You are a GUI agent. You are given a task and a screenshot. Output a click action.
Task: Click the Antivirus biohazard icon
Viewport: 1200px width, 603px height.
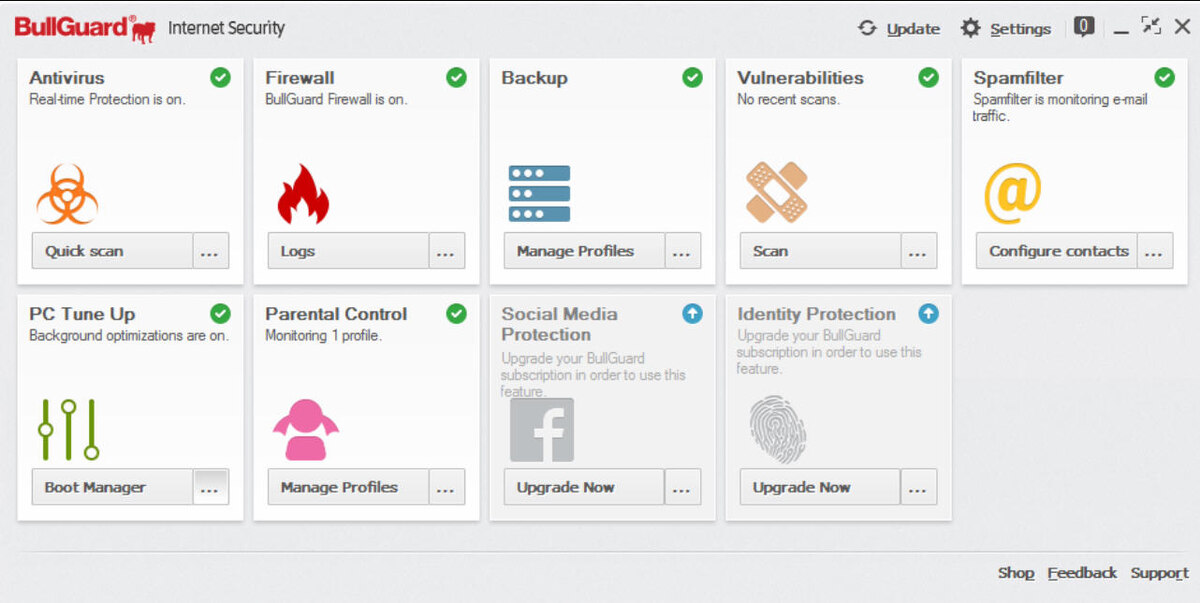pos(67,194)
